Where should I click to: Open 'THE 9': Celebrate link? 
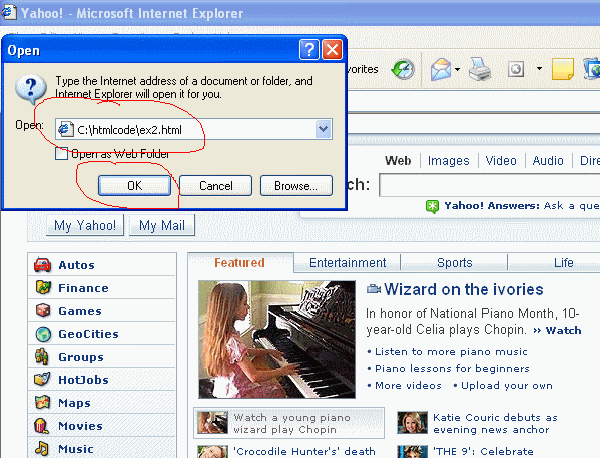484,451
